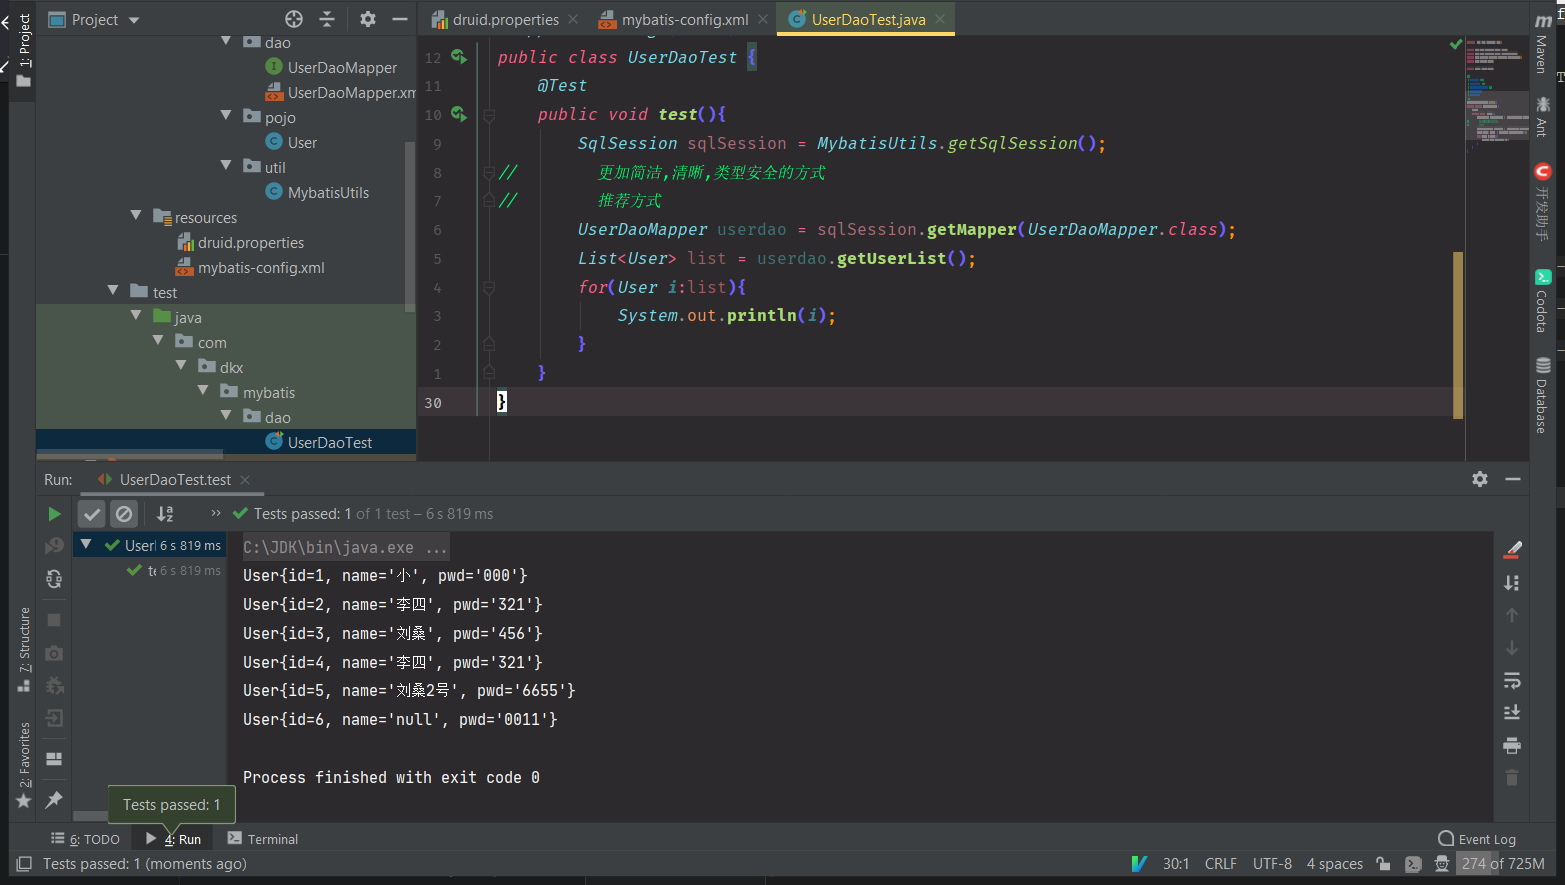1565x885 pixels.
Task: Toggle soft-wrap in console output
Action: point(1512,680)
